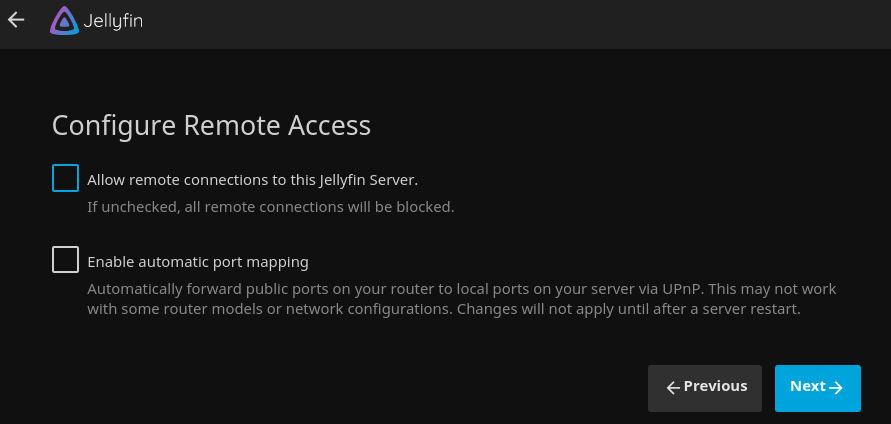Proceed with the blue Next button
Image resolution: width=891 pixels, height=424 pixels.
[817, 388]
